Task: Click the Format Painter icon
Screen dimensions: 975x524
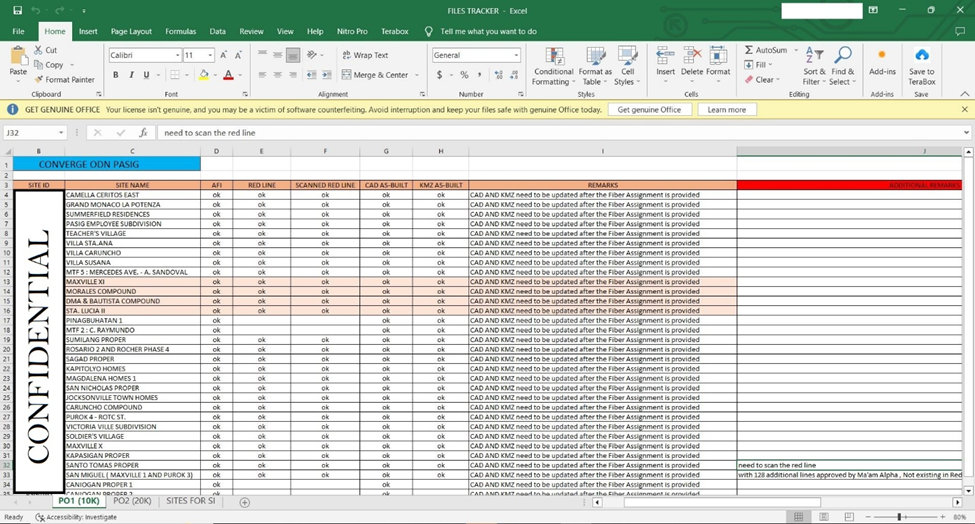Action: (x=39, y=80)
